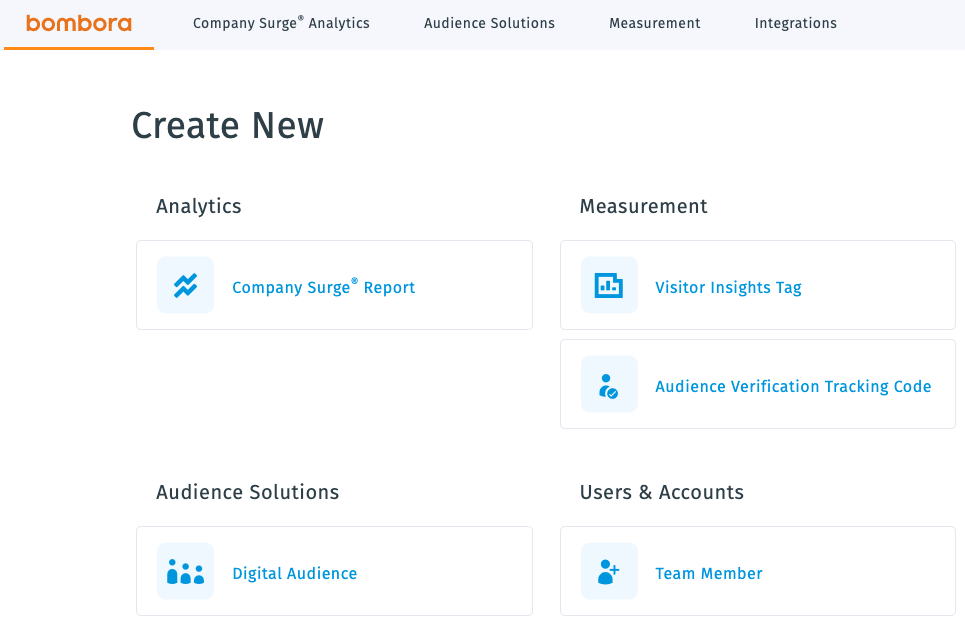Click the Team Member card
965x623 pixels.
[x=758, y=571]
